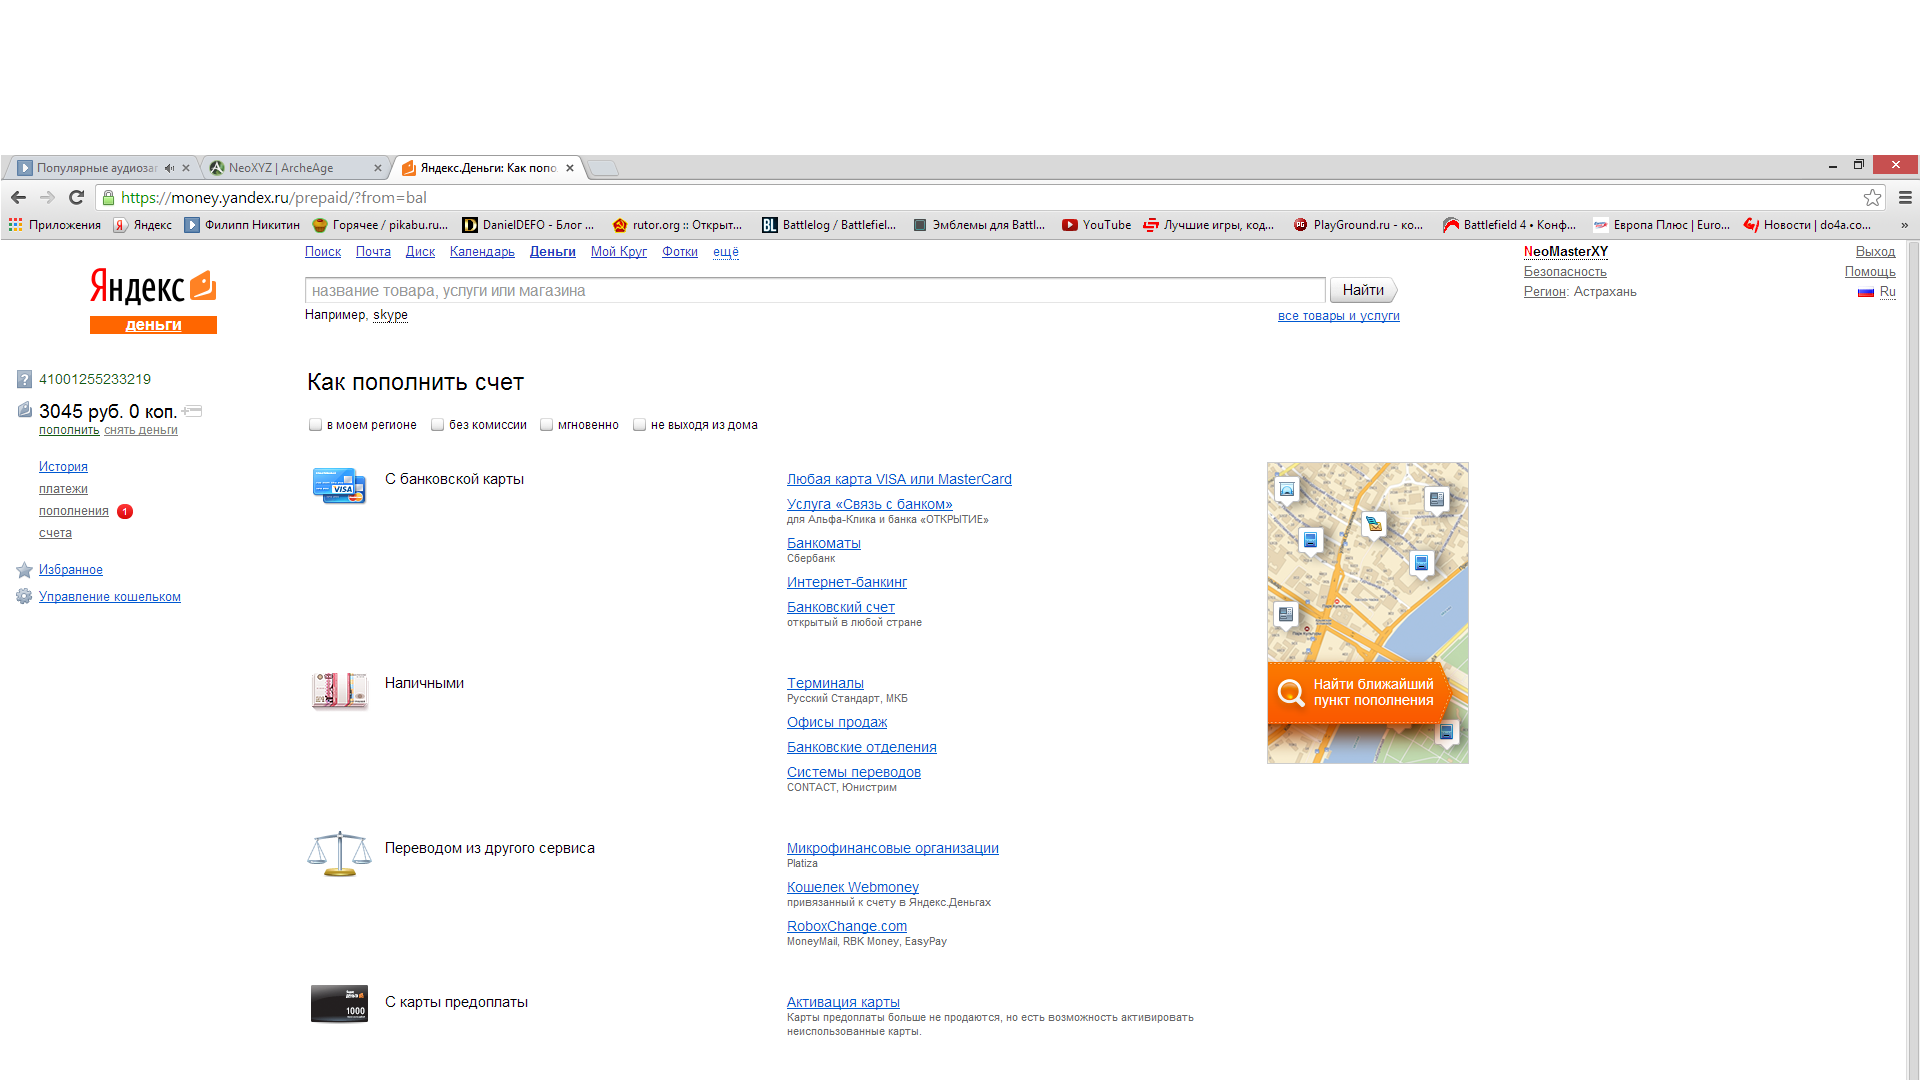
Task: Show more bookmarks with the chevron
Action: point(1904,225)
